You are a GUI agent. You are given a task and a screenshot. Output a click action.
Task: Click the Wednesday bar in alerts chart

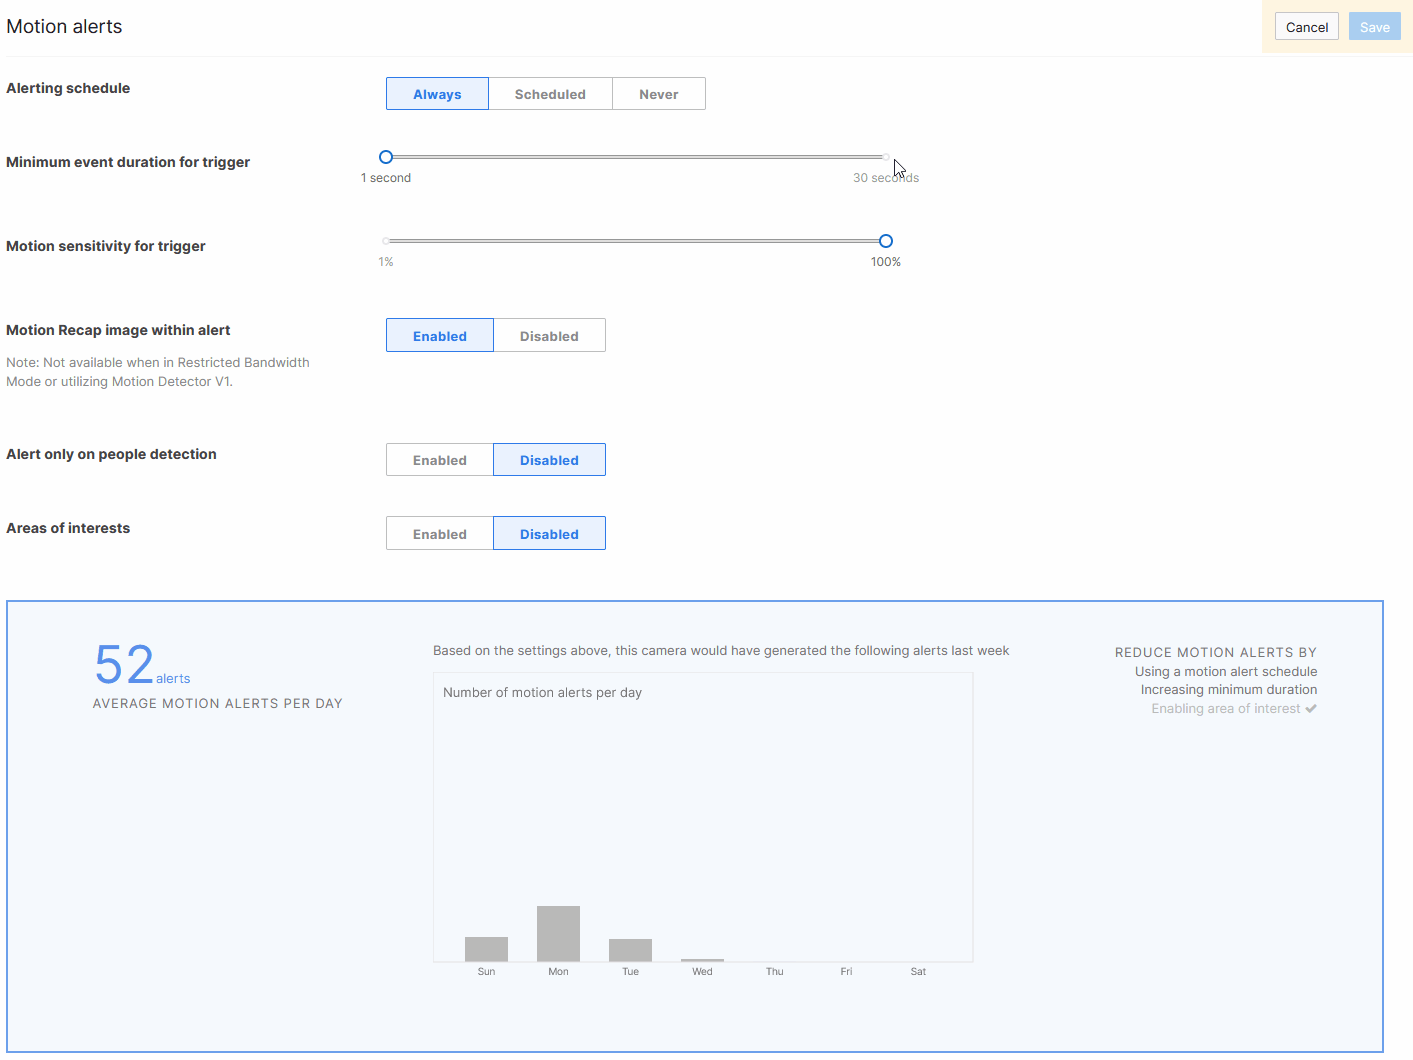click(702, 960)
